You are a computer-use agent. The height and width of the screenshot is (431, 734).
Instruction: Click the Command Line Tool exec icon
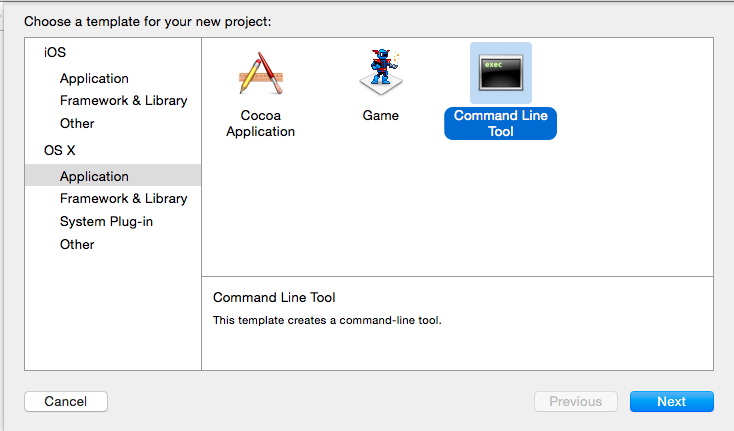tap(500, 73)
